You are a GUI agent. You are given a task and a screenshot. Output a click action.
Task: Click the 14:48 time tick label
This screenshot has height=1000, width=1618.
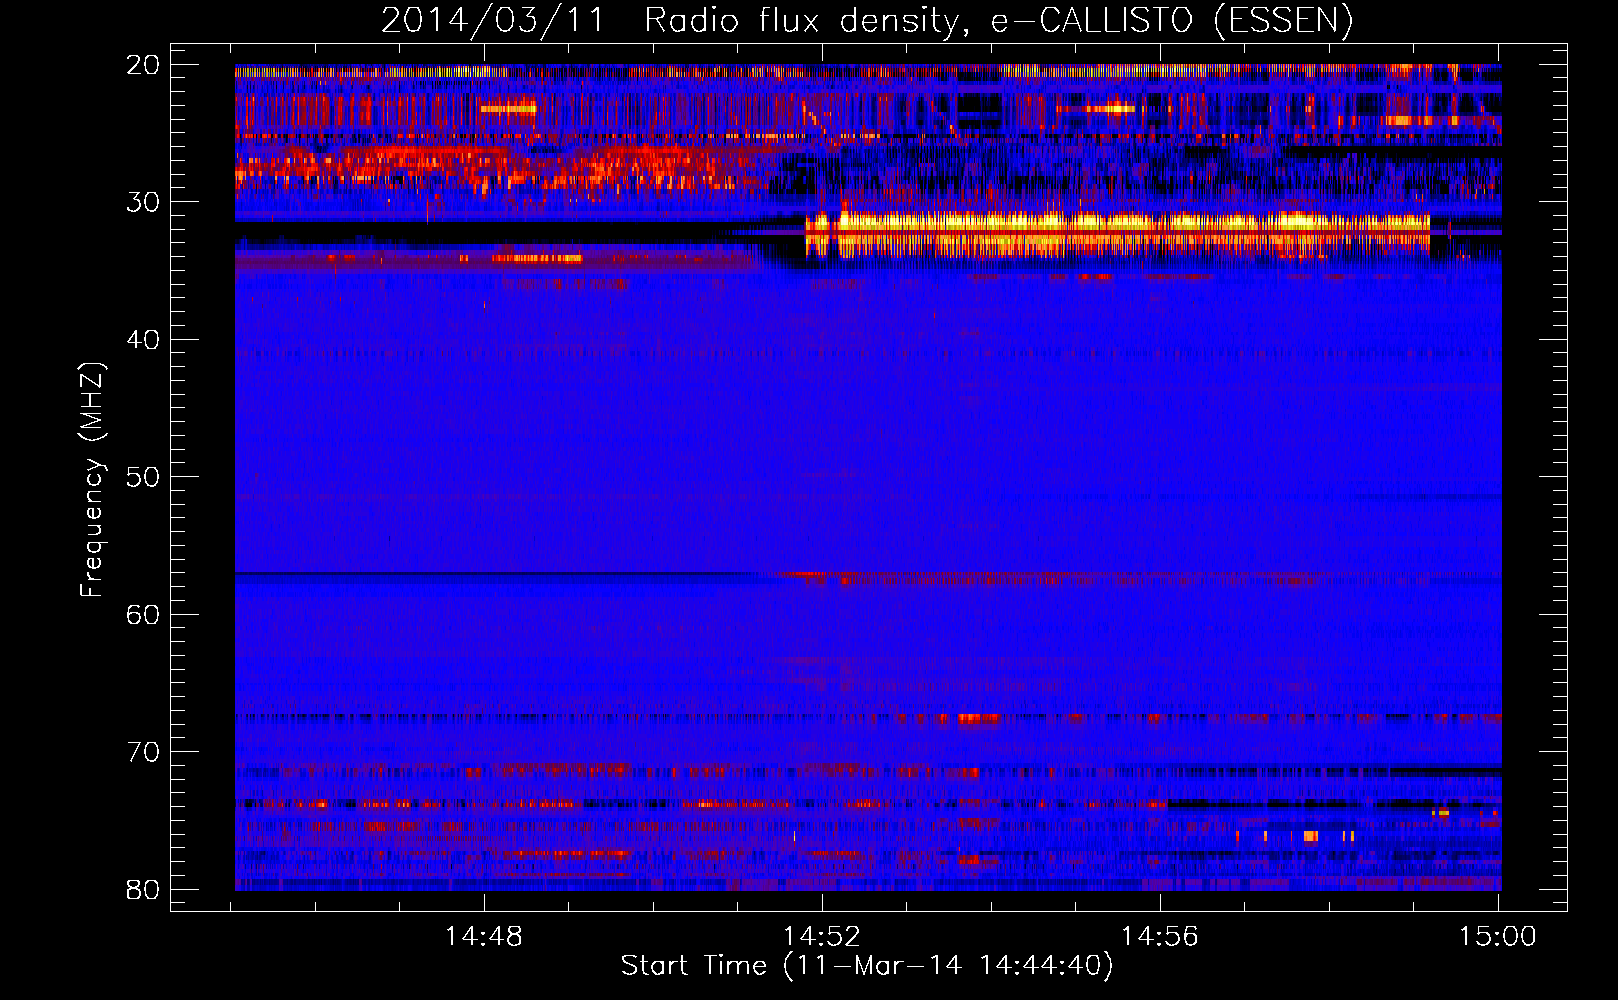[x=484, y=937]
